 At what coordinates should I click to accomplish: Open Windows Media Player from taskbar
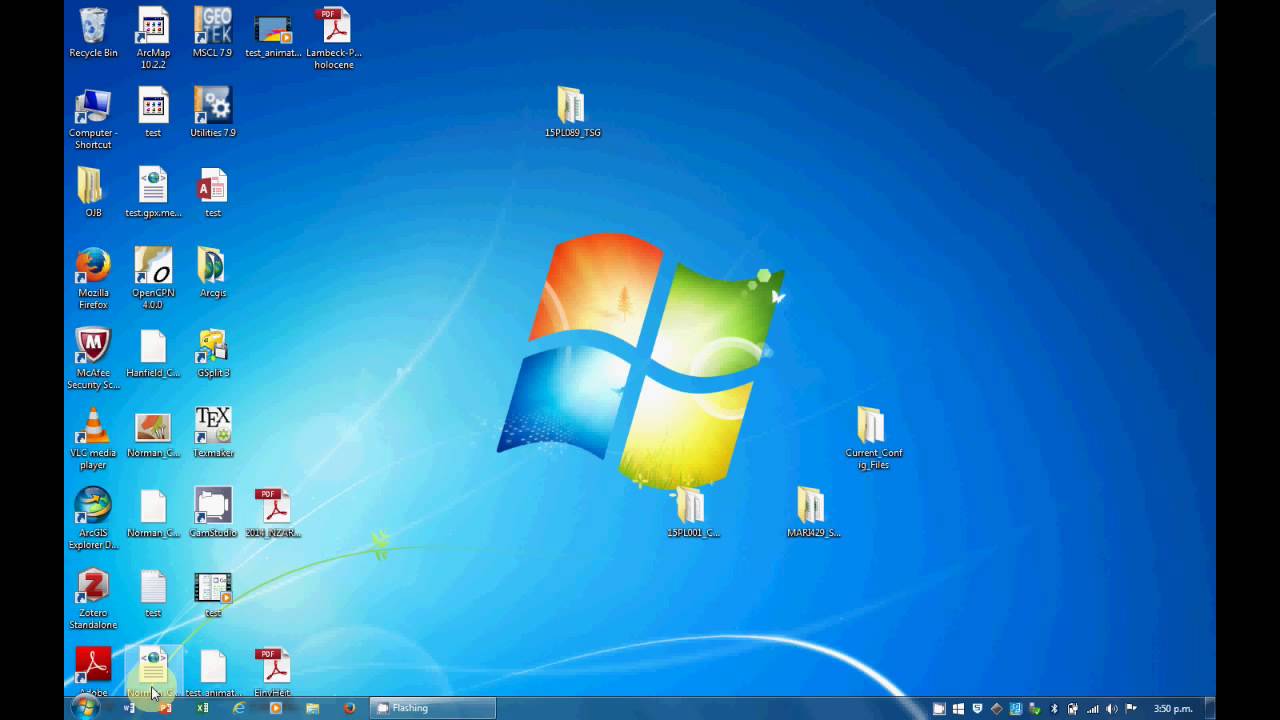[275, 708]
